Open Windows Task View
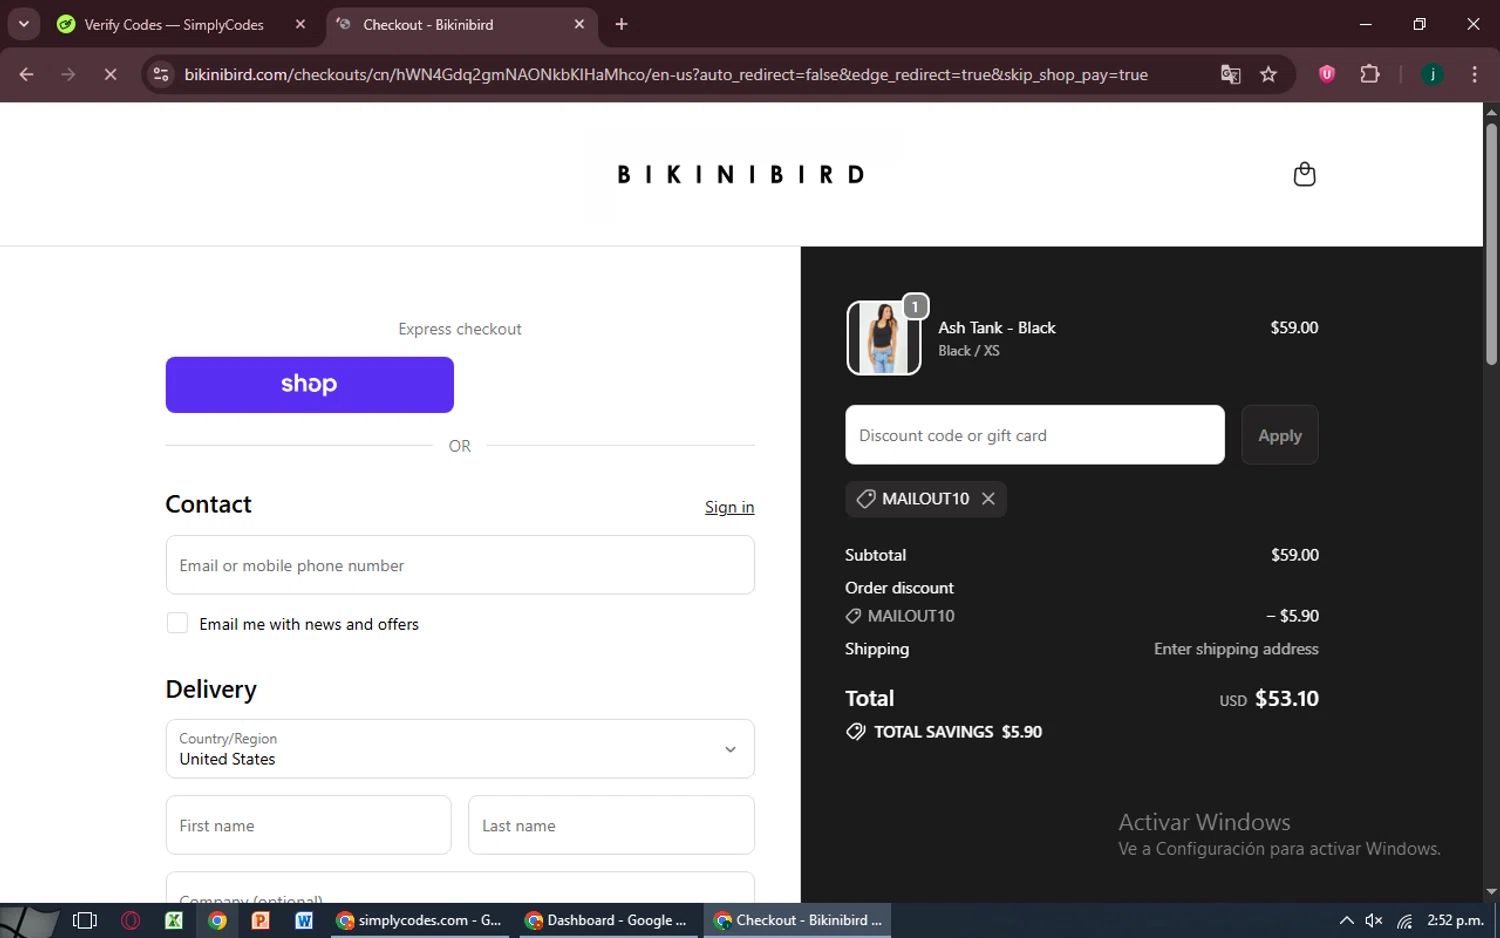 coord(85,920)
